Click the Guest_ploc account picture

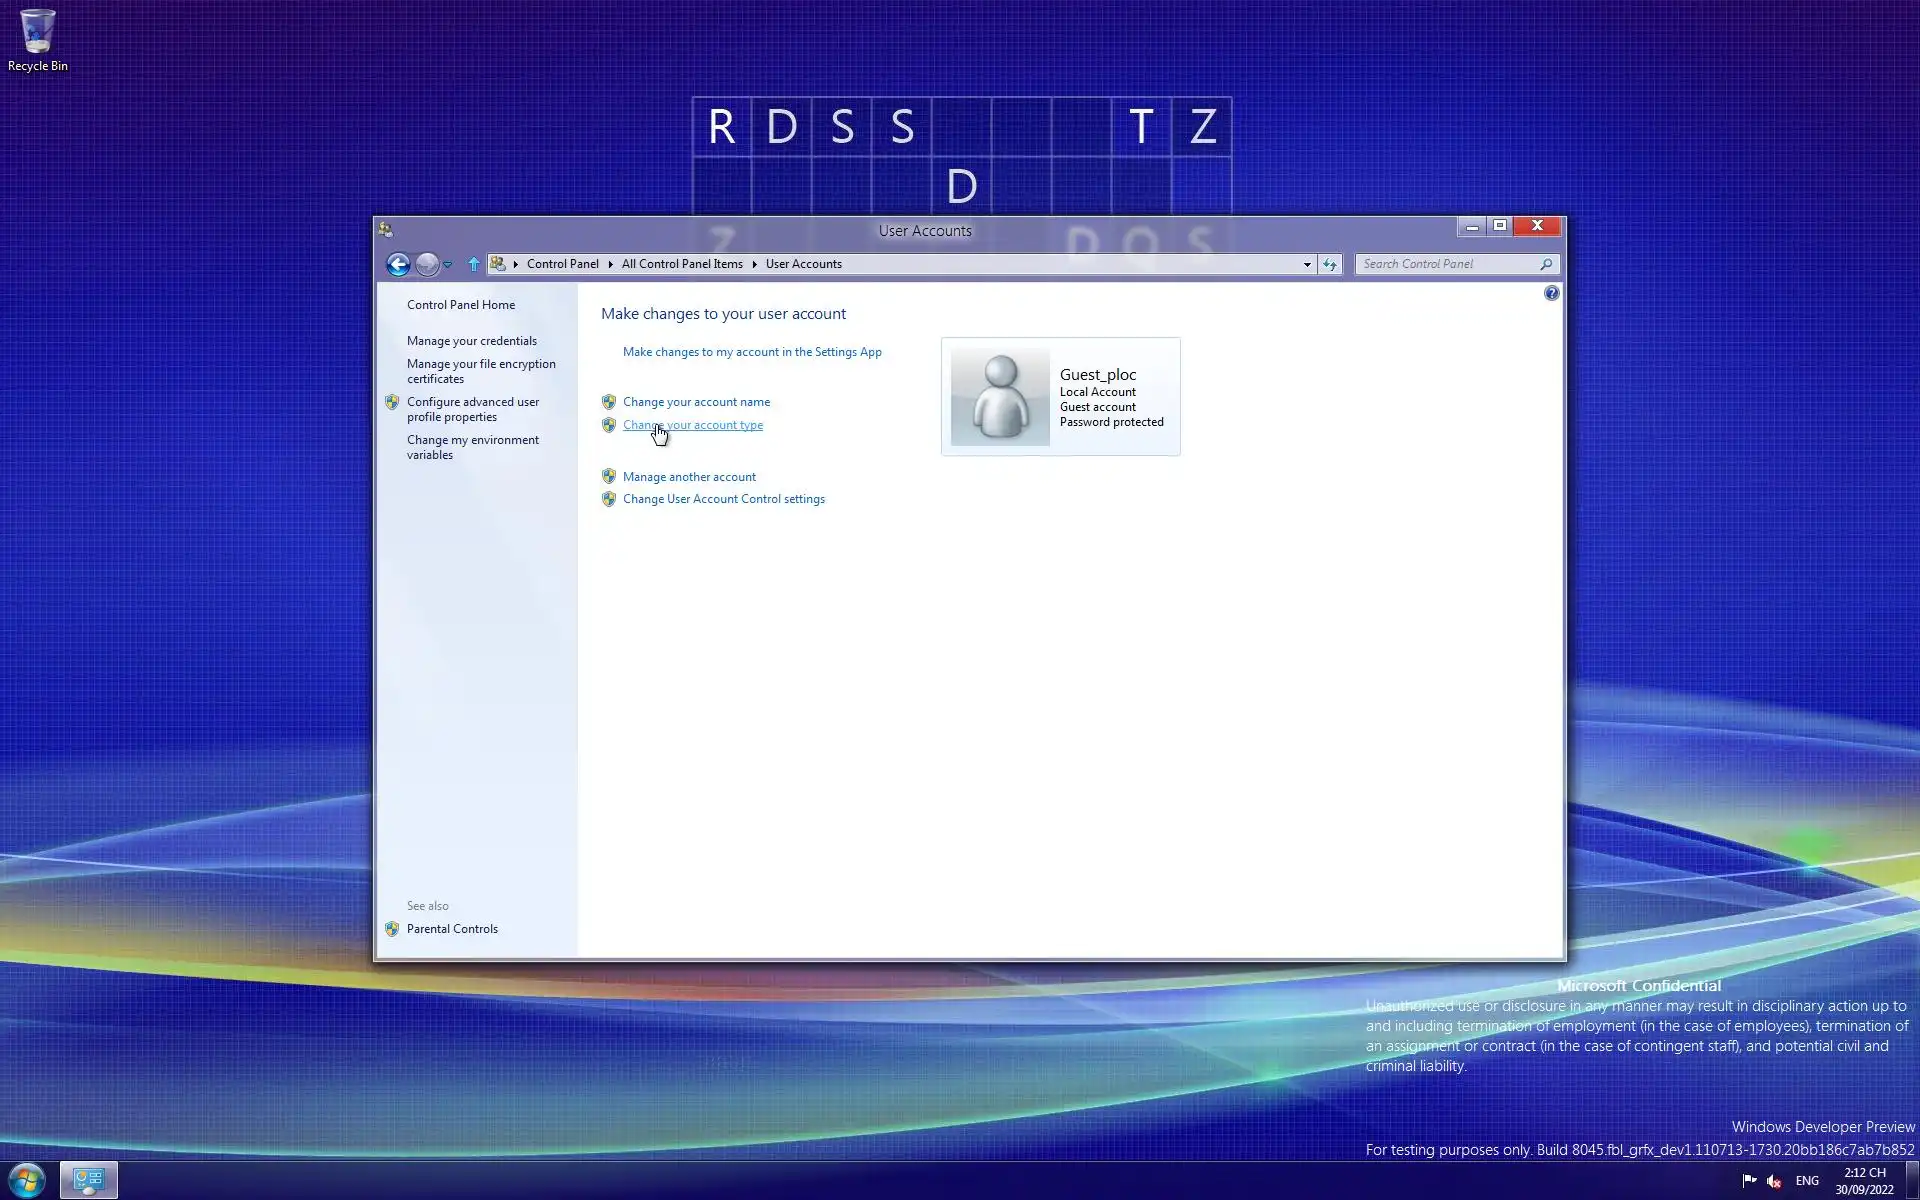coord(1000,397)
